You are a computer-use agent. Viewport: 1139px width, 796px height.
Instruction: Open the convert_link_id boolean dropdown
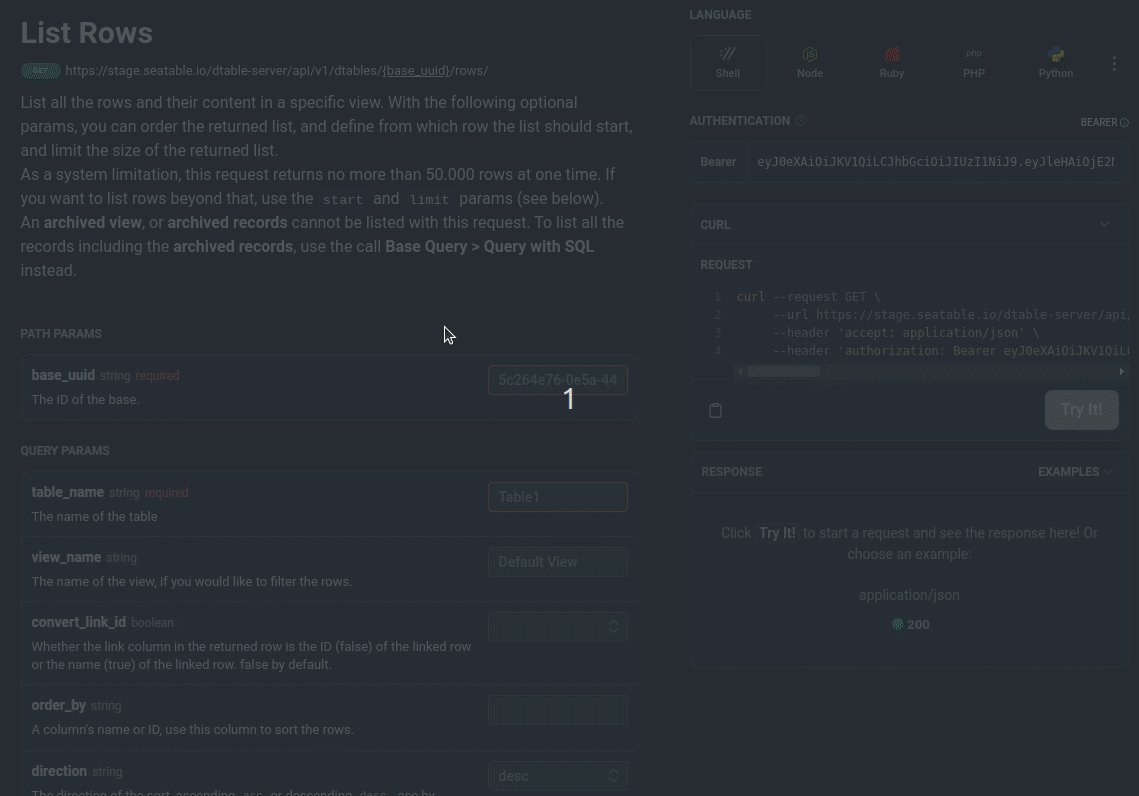[558, 628]
